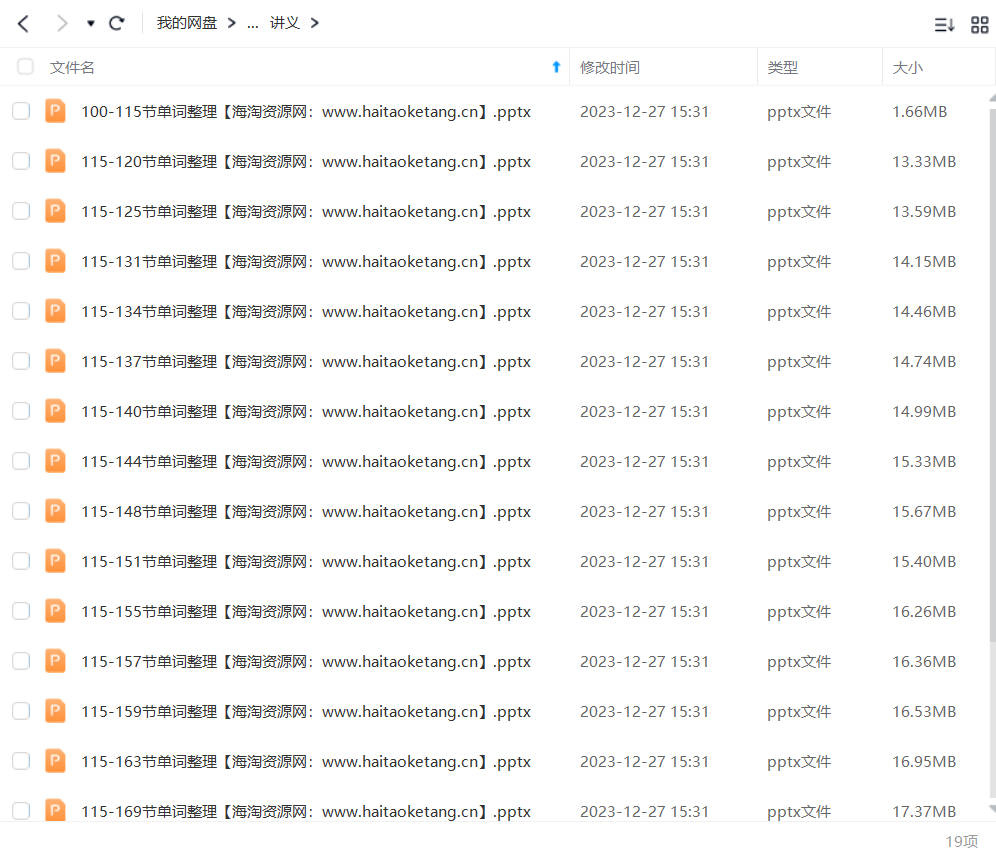
Task: Click the 15.40MB size cell
Action: pyautogui.click(x=924, y=562)
